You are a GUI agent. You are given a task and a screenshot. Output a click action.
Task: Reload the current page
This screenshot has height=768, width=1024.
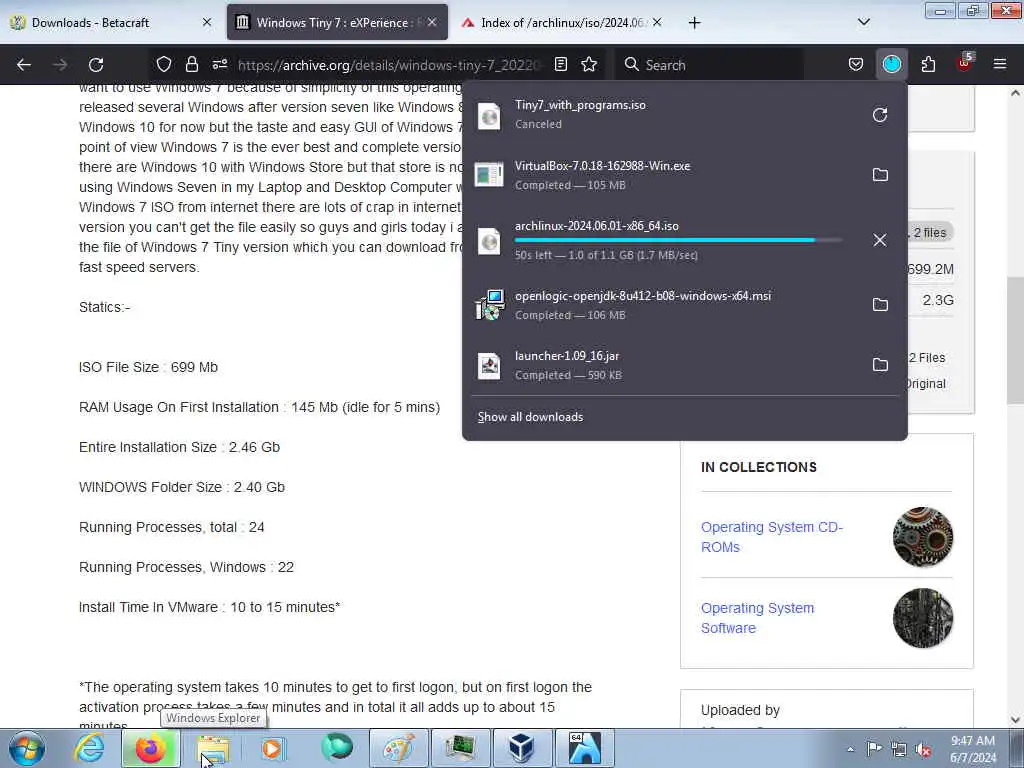pos(96,65)
